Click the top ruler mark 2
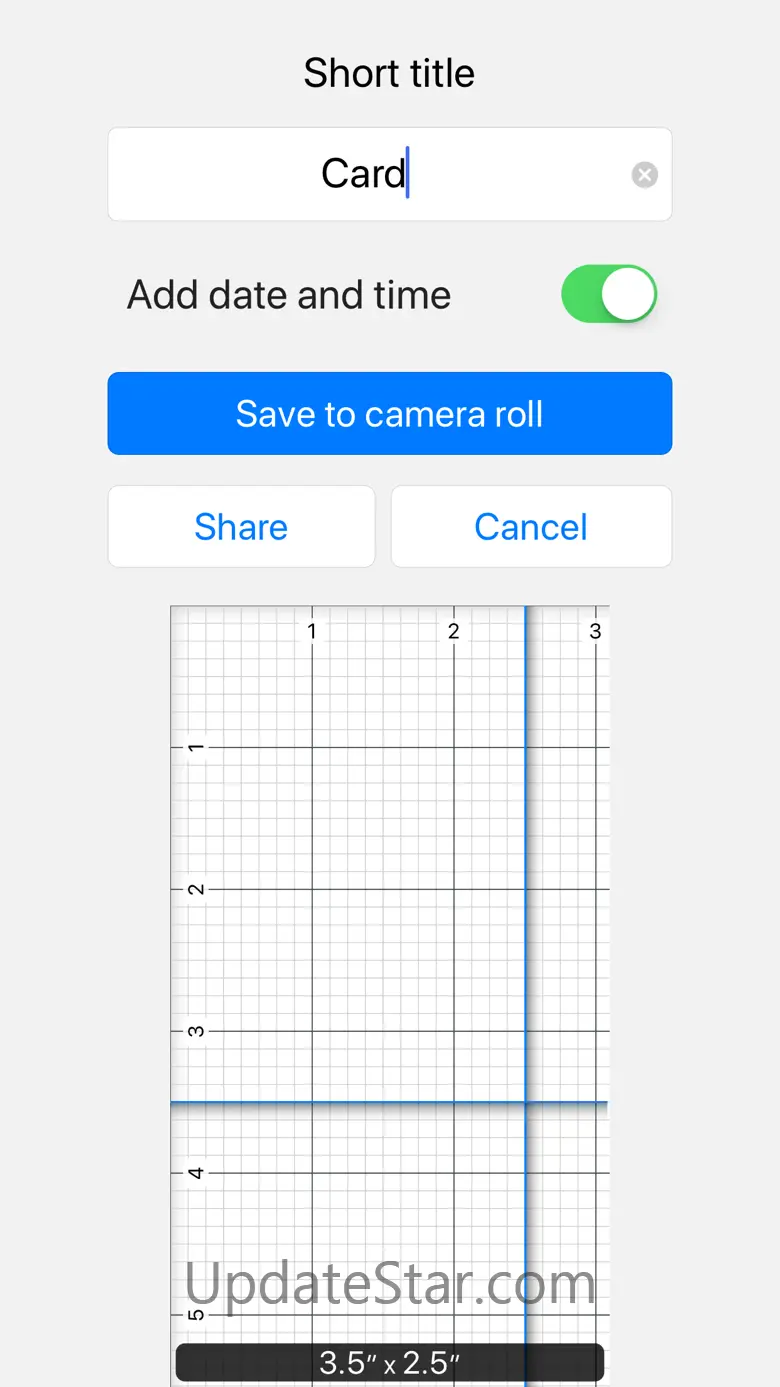The width and height of the screenshot is (780, 1387). [x=454, y=631]
